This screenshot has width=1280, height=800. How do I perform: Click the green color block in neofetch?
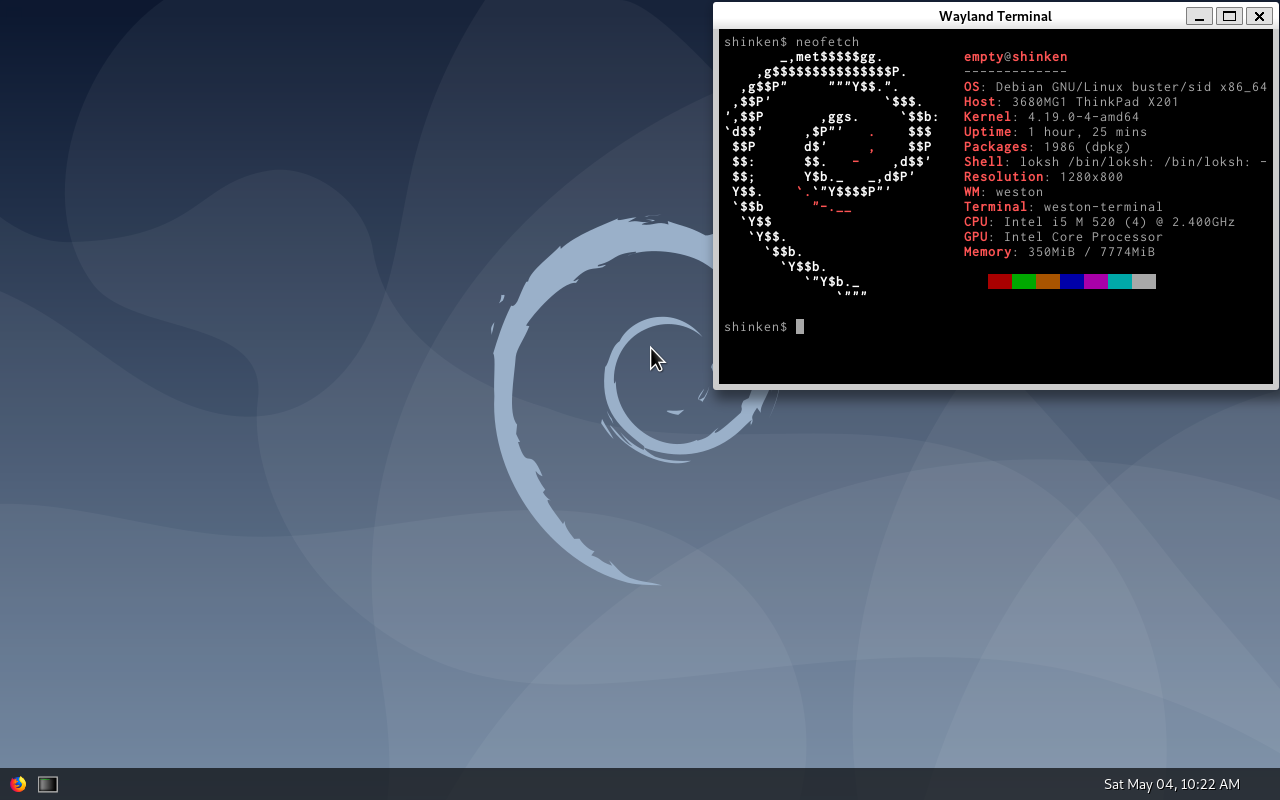pyautogui.click(x=1024, y=282)
